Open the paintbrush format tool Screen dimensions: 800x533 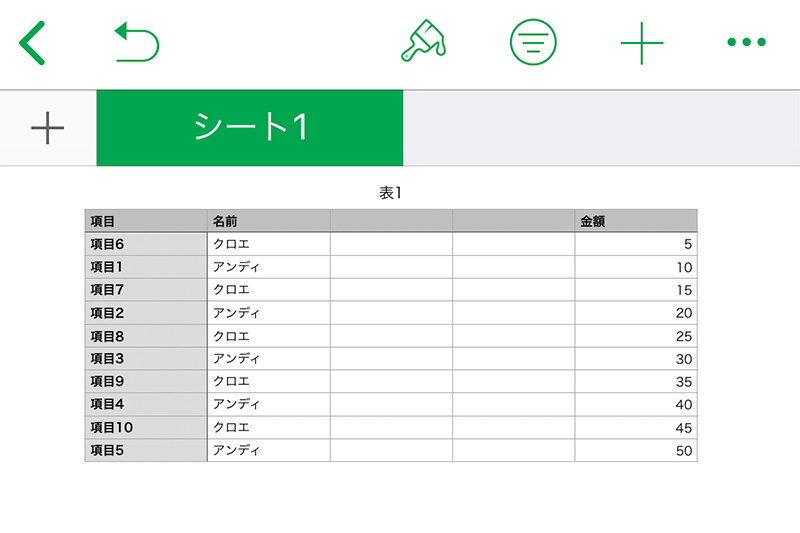(423, 41)
